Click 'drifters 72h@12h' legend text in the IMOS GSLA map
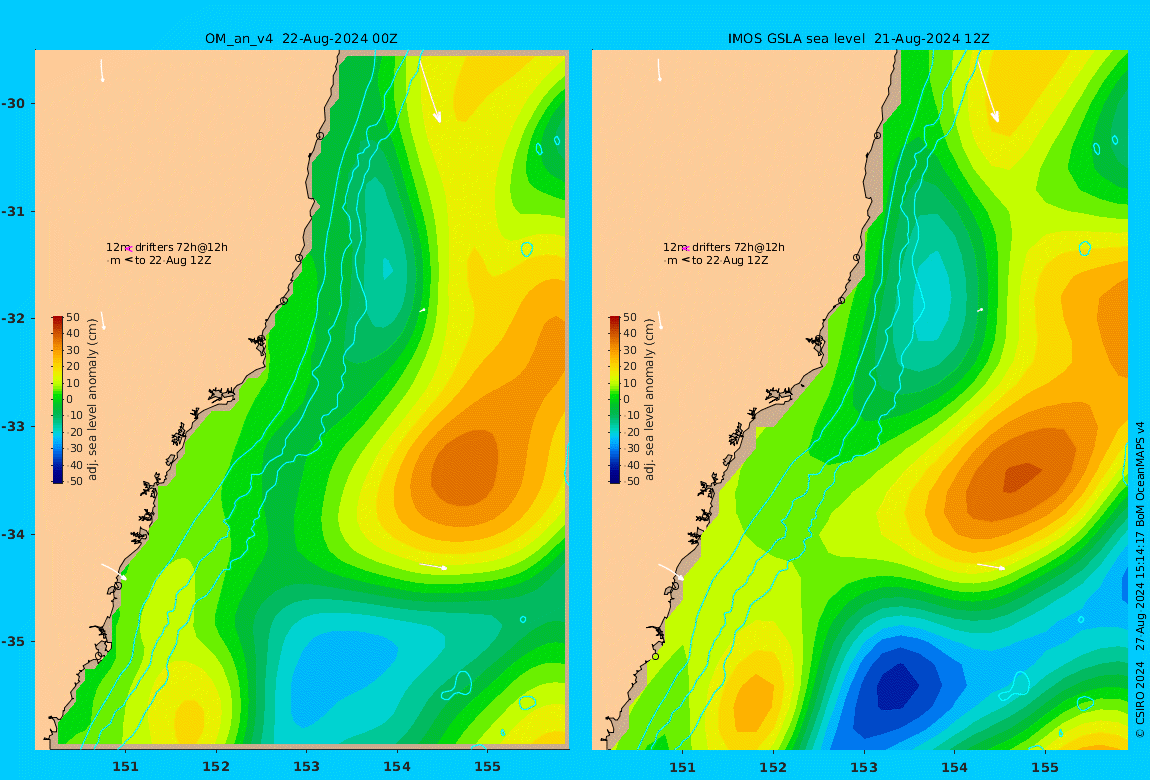This screenshot has height=780, width=1150. click(739, 247)
